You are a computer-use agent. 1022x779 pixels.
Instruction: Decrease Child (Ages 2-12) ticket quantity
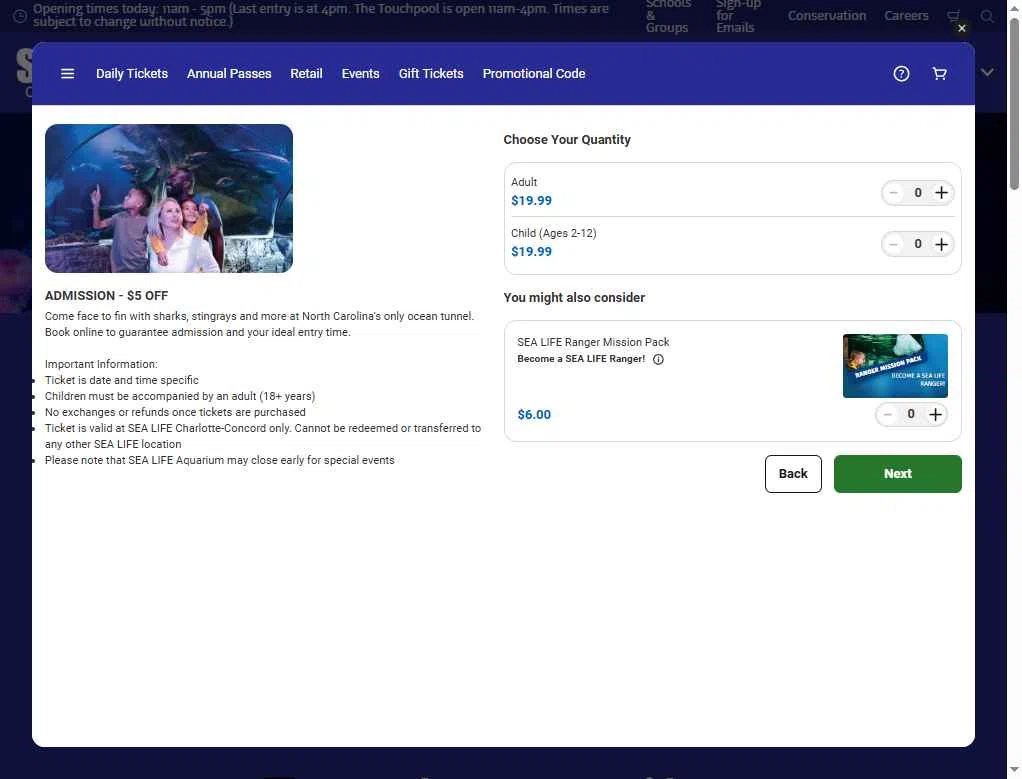(x=894, y=244)
